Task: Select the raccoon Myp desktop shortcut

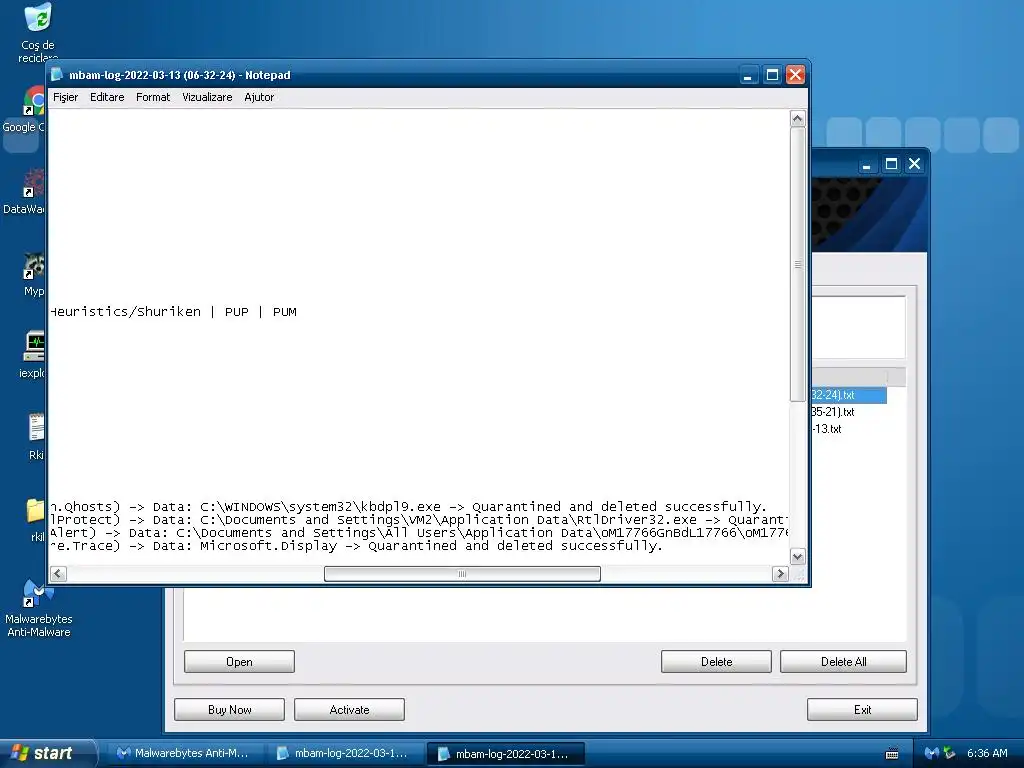Action: [34, 274]
